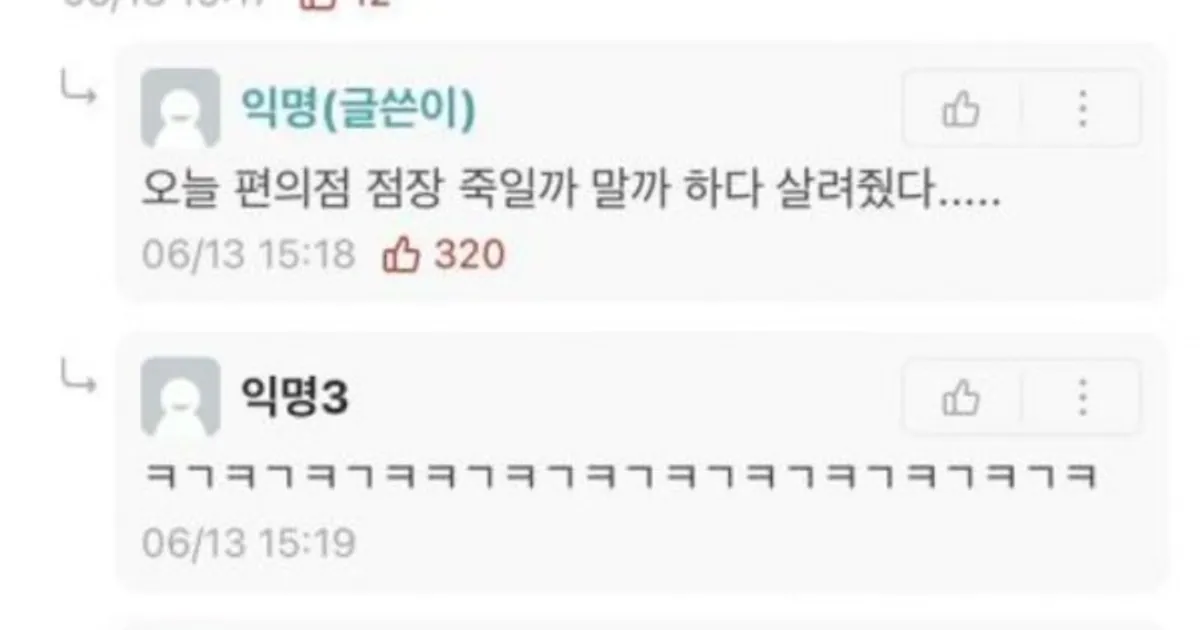Image resolution: width=1200 pixels, height=630 pixels.
Task: Click the ㅋㄱㅋㄱ laughing comment text
Action: (621, 476)
